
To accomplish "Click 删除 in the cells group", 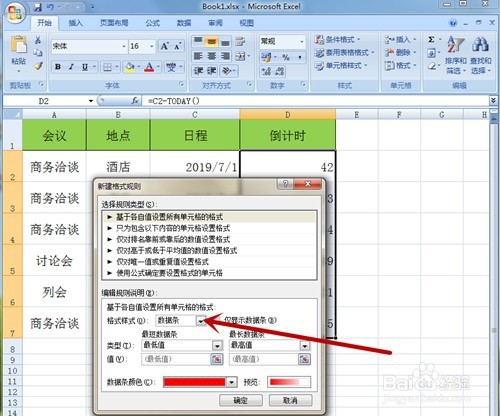I will pos(400,53).
